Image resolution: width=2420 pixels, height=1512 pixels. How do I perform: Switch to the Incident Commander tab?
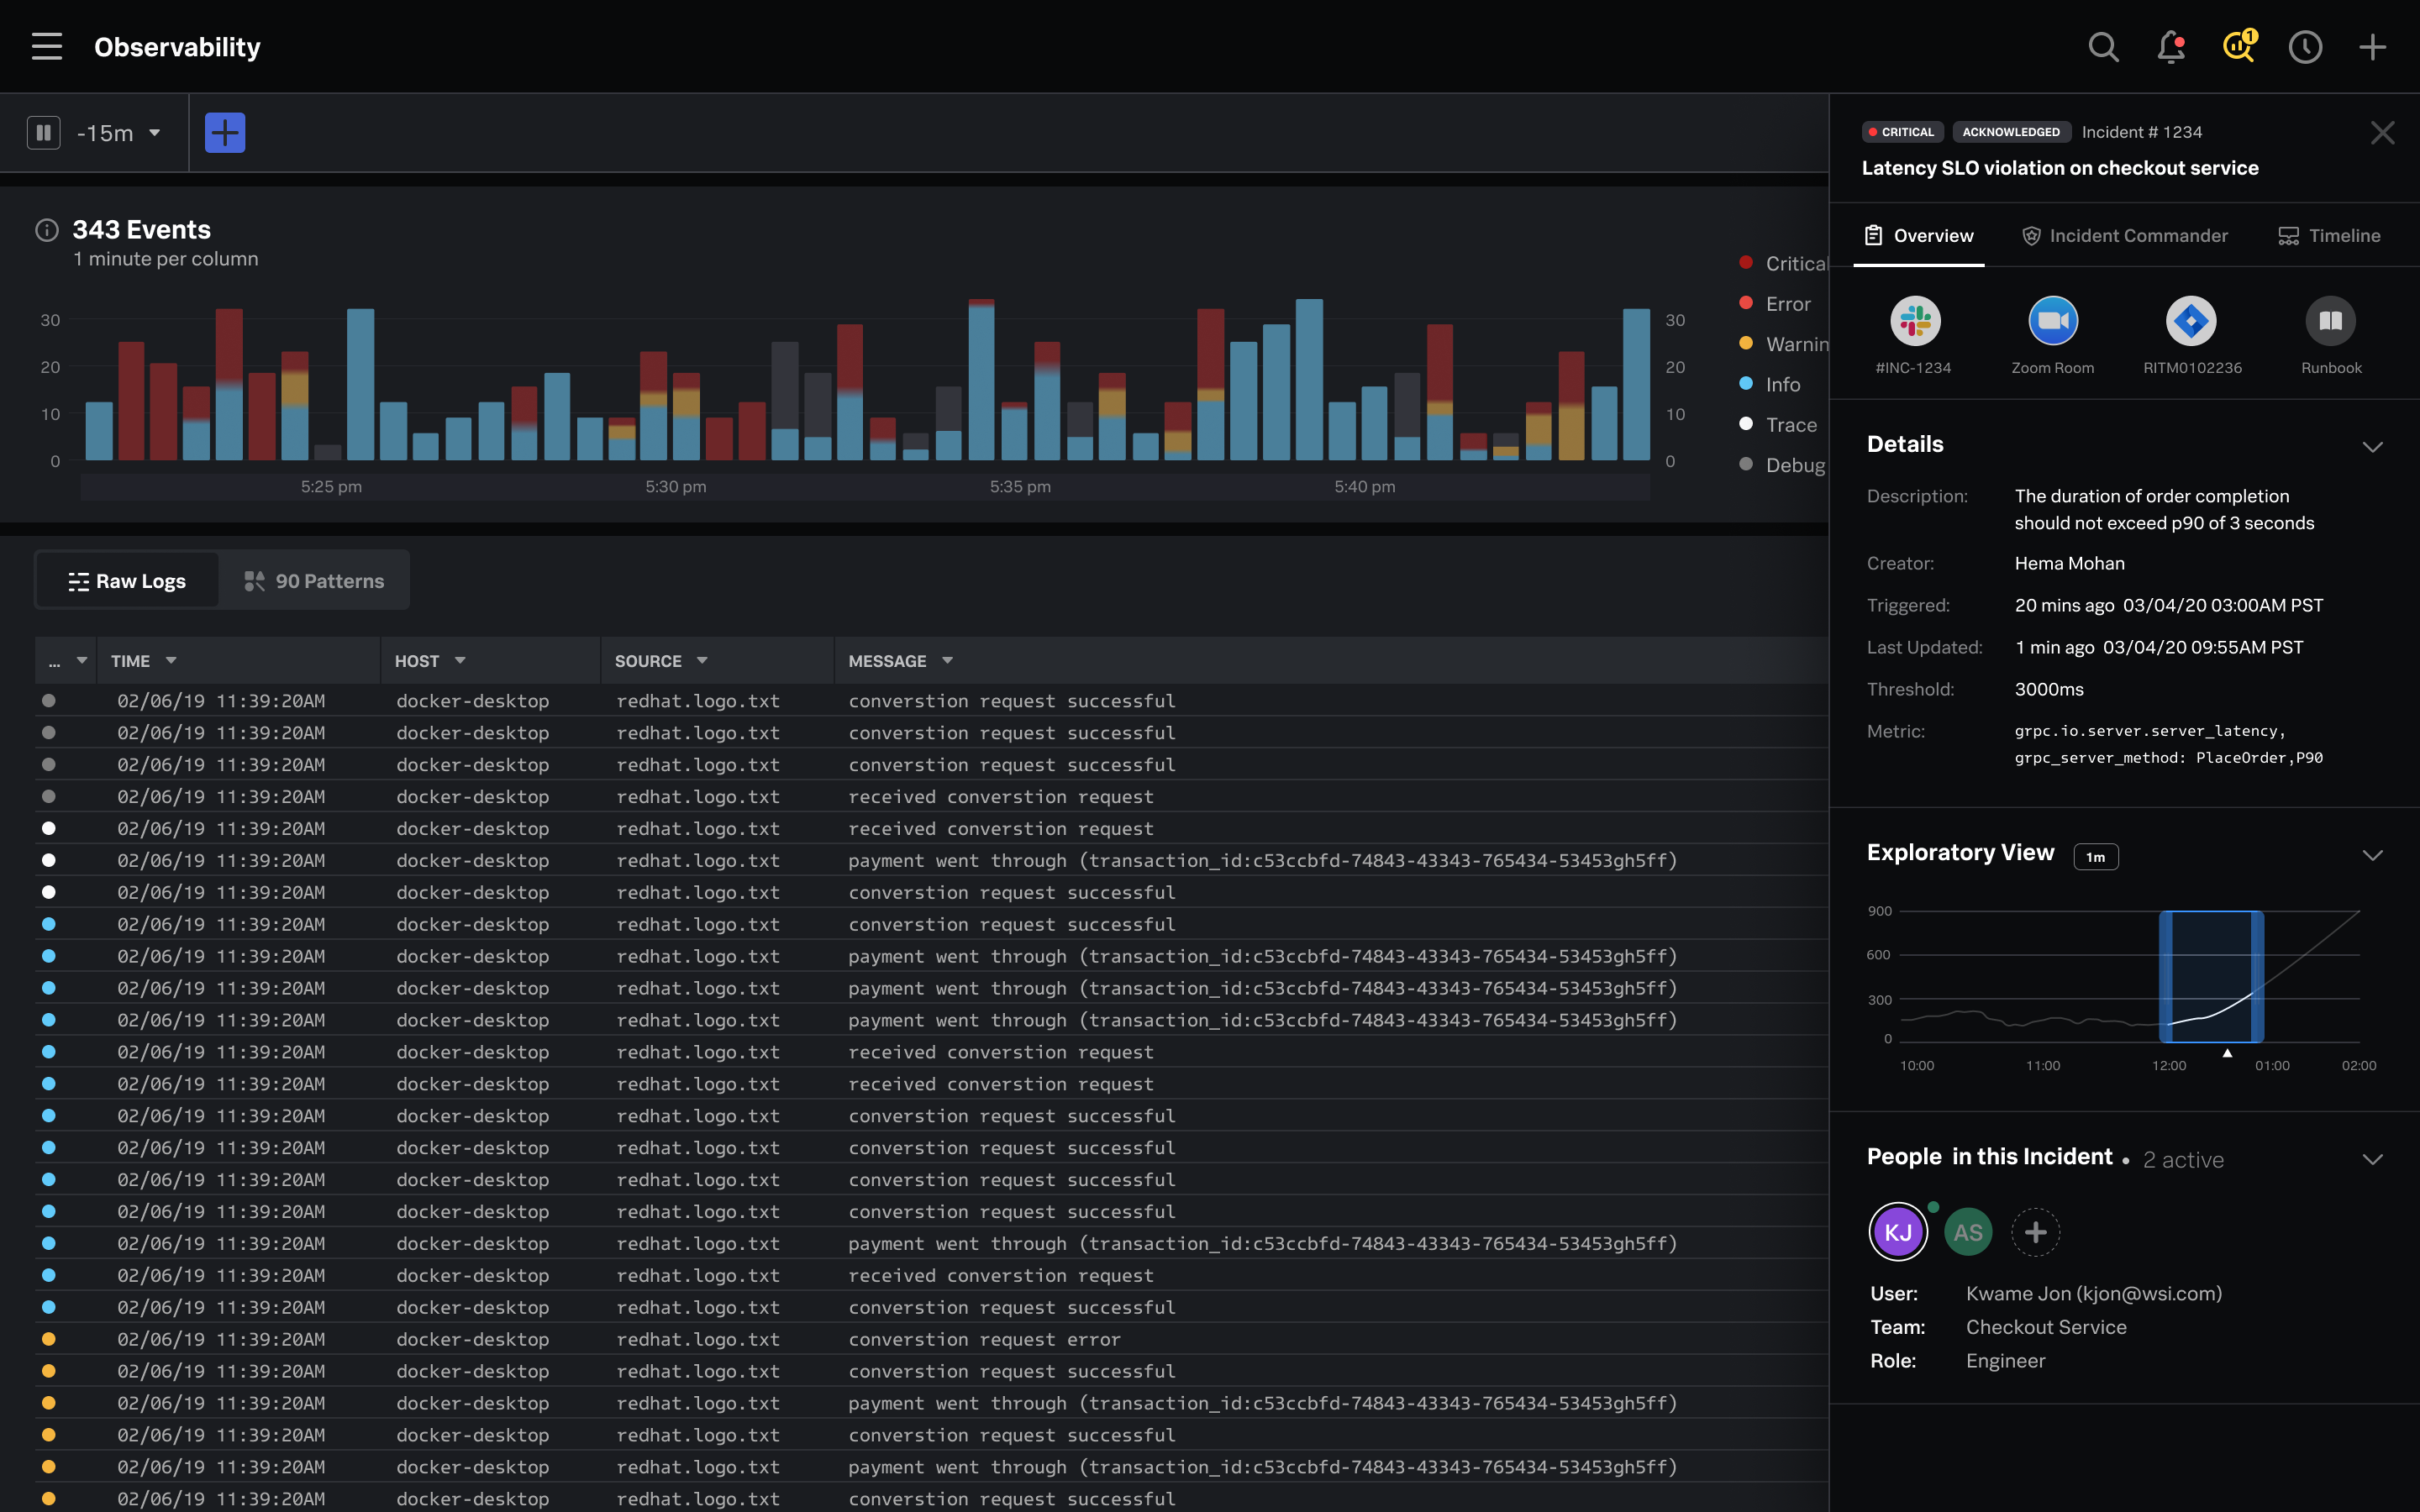[2124, 236]
